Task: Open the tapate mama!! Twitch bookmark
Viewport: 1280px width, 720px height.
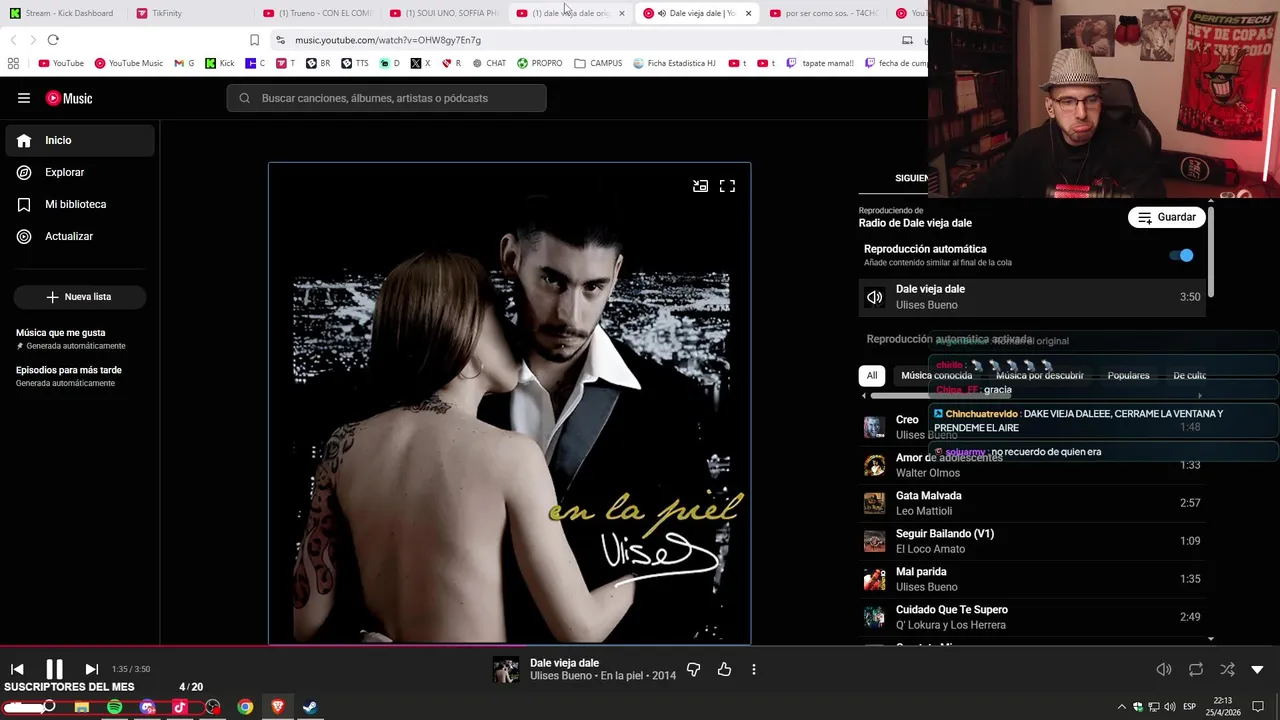Action: pos(820,63)
